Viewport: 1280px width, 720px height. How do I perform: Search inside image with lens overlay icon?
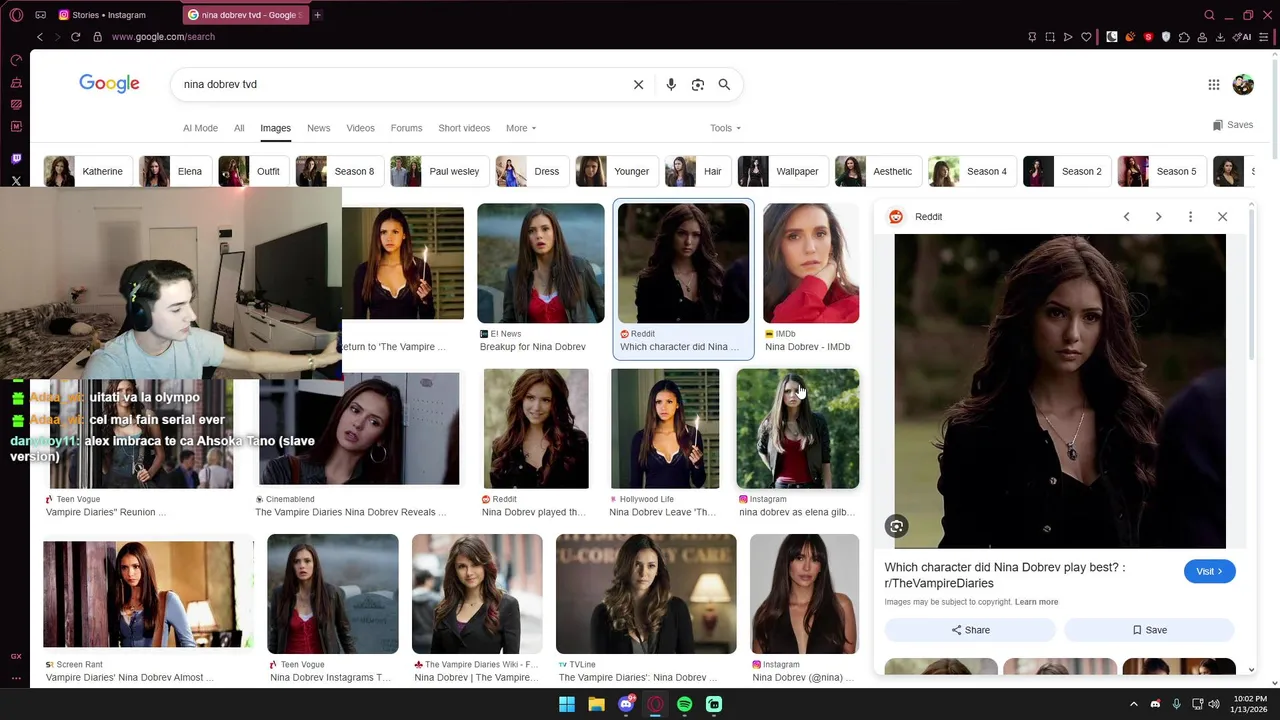896,526
